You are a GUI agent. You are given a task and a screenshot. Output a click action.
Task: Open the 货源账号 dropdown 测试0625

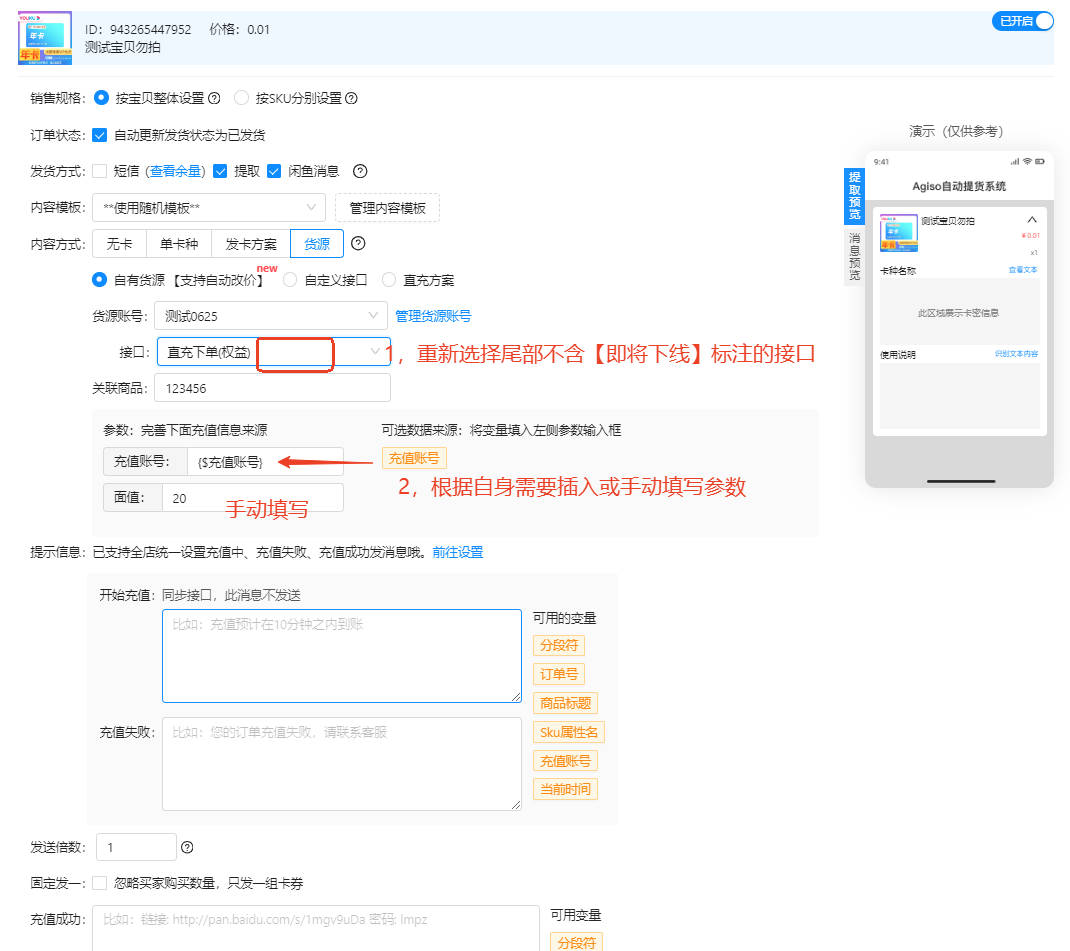tap(271, 316)
